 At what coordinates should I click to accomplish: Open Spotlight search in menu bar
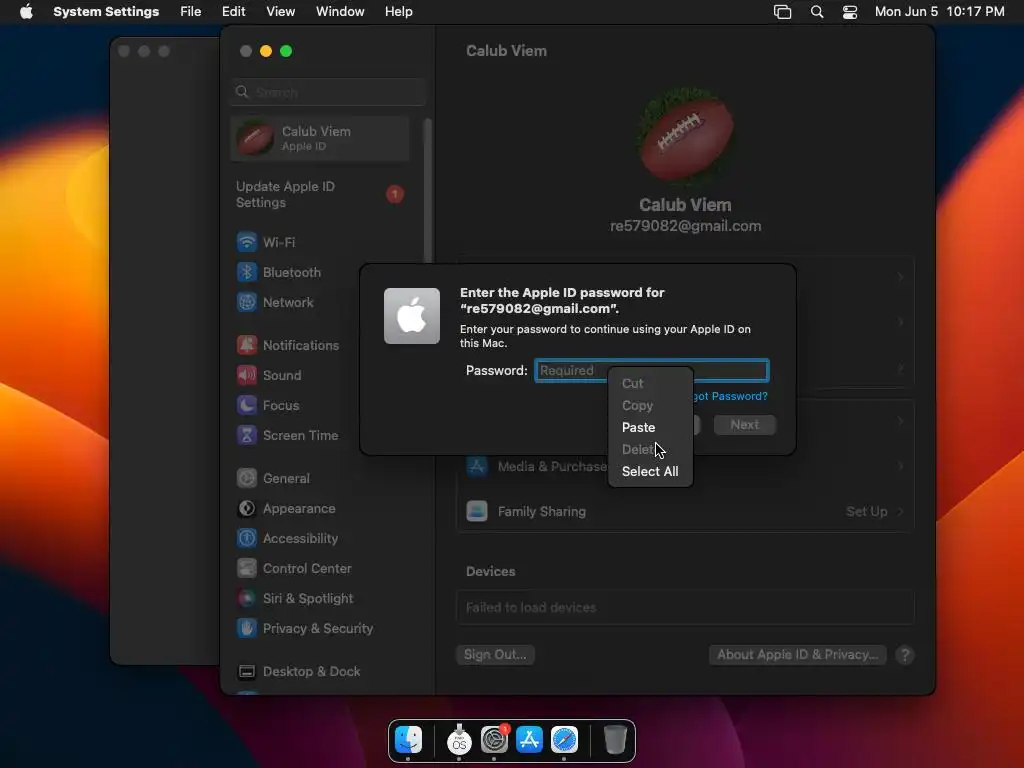(816, 12)
